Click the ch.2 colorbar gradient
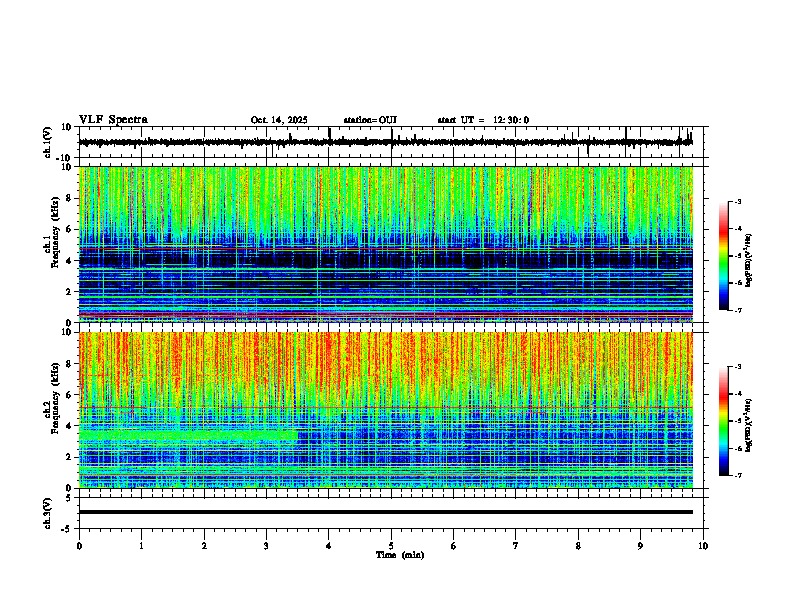 (724, 421)
